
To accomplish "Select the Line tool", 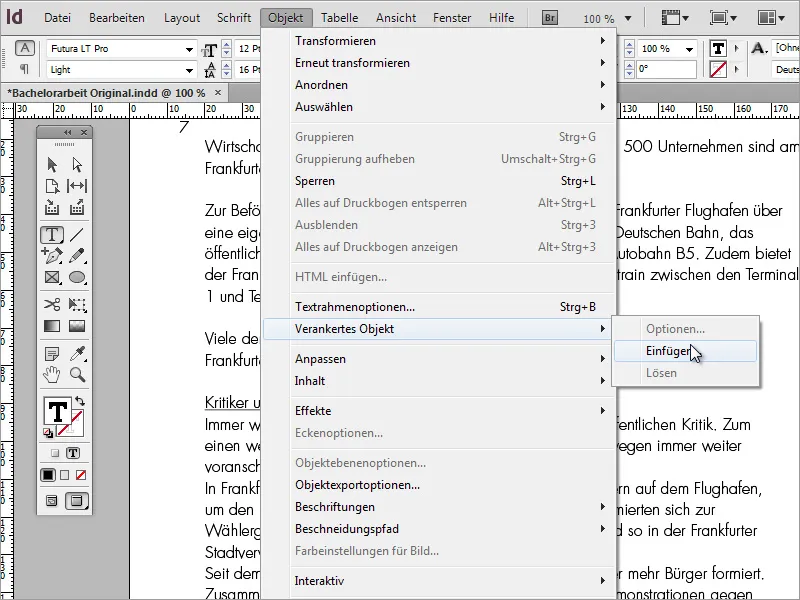I will pos(77,235).
